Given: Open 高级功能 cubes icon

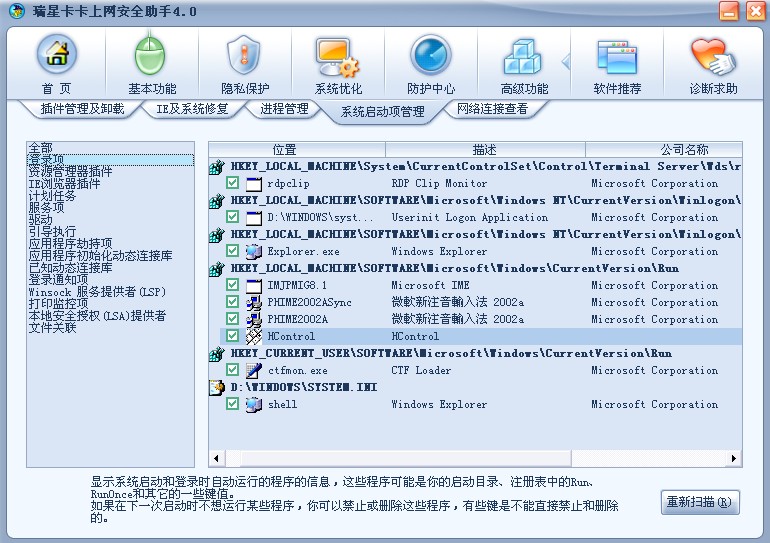Looking at the screenshot, I should 522,56.
